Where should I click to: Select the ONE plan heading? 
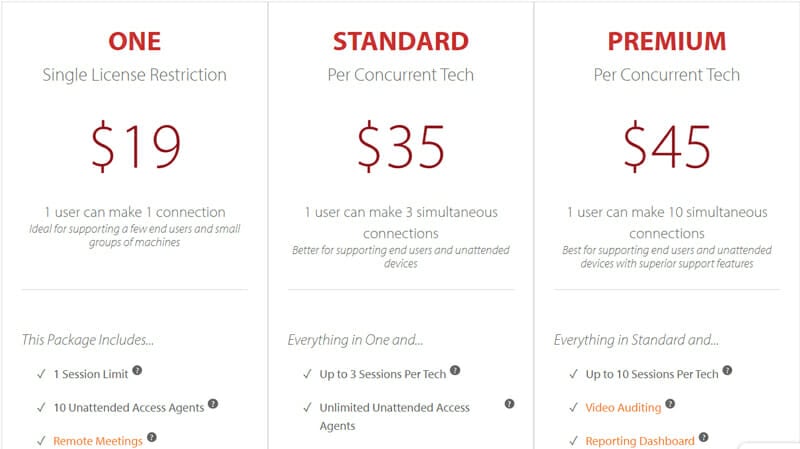135,41
